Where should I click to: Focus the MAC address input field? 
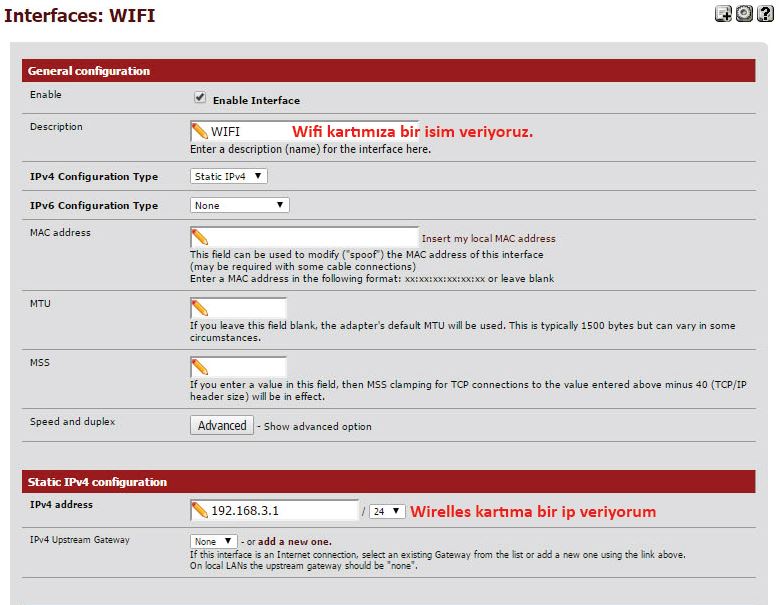pos(312,237)
